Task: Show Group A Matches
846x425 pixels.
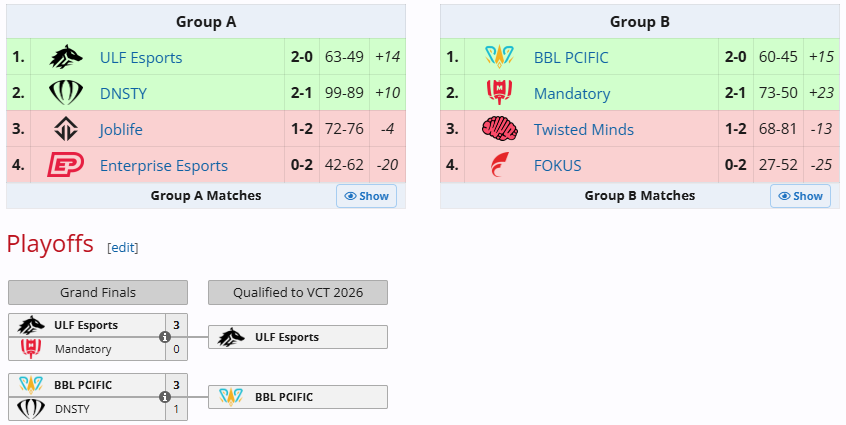Action: [366, 196]
